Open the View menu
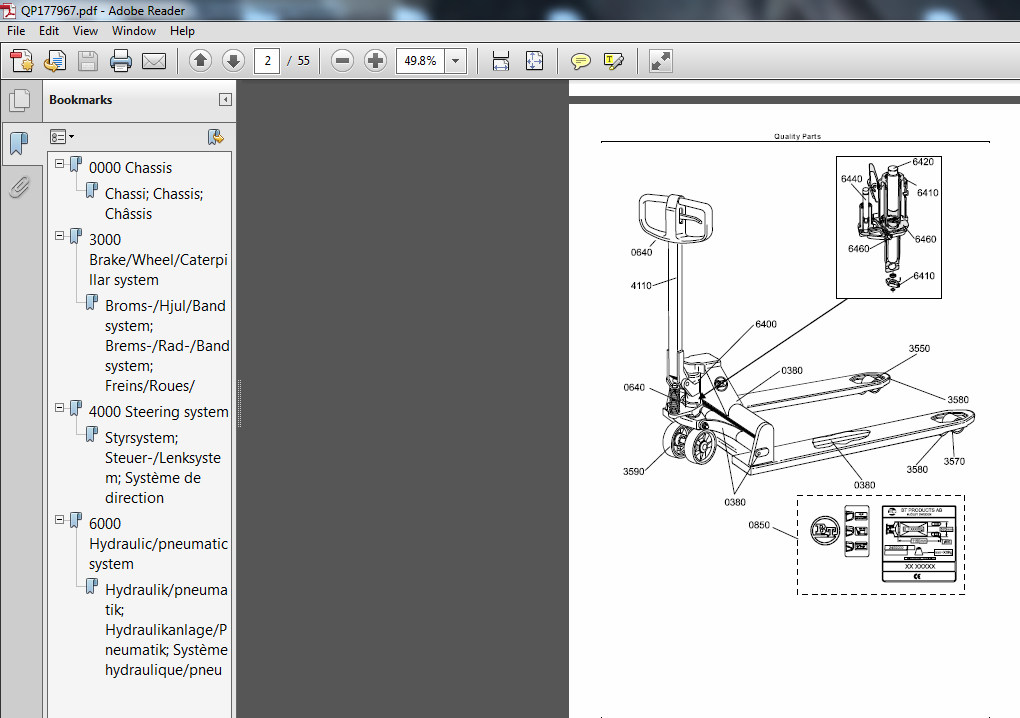The height and width of the screenshot is (718, 1020). [x=85, y=31]
